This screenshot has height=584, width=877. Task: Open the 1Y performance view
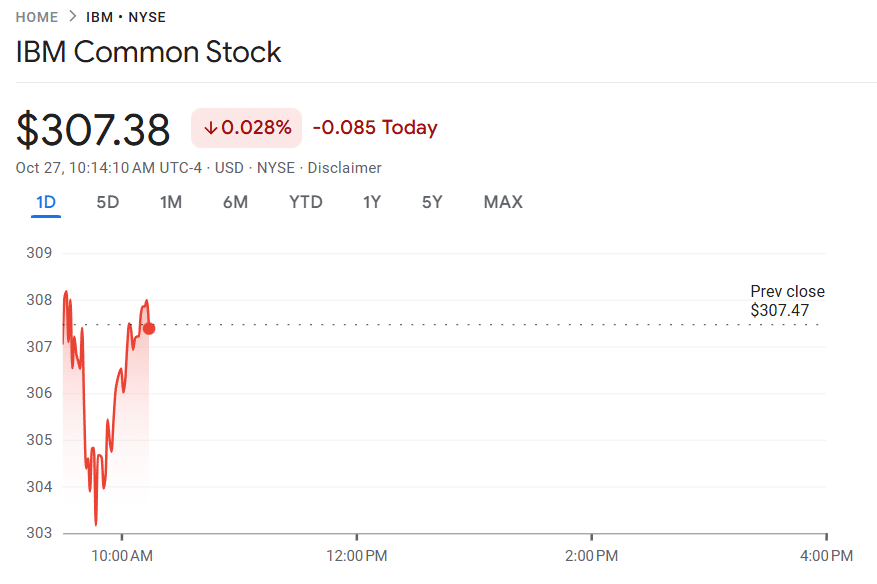[371, 202]
